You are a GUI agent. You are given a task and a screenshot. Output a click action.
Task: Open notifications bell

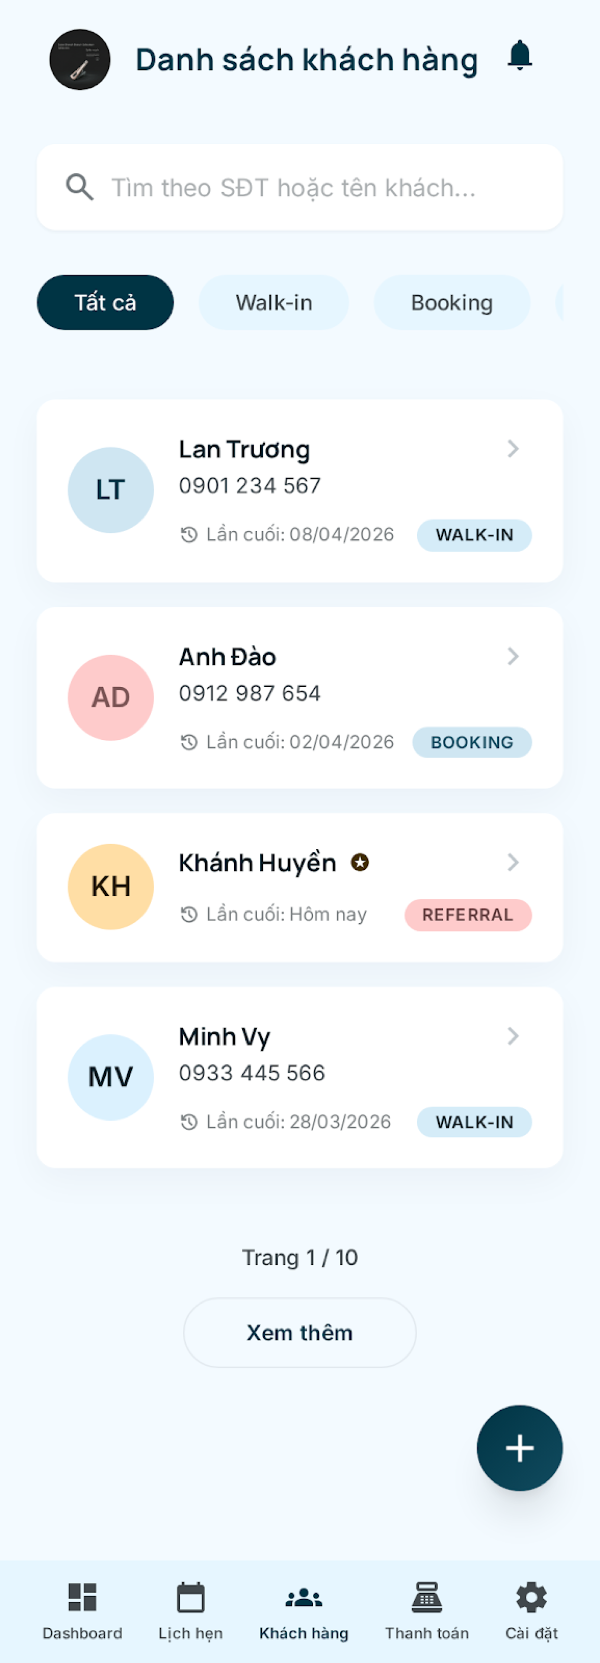point(520,56)
